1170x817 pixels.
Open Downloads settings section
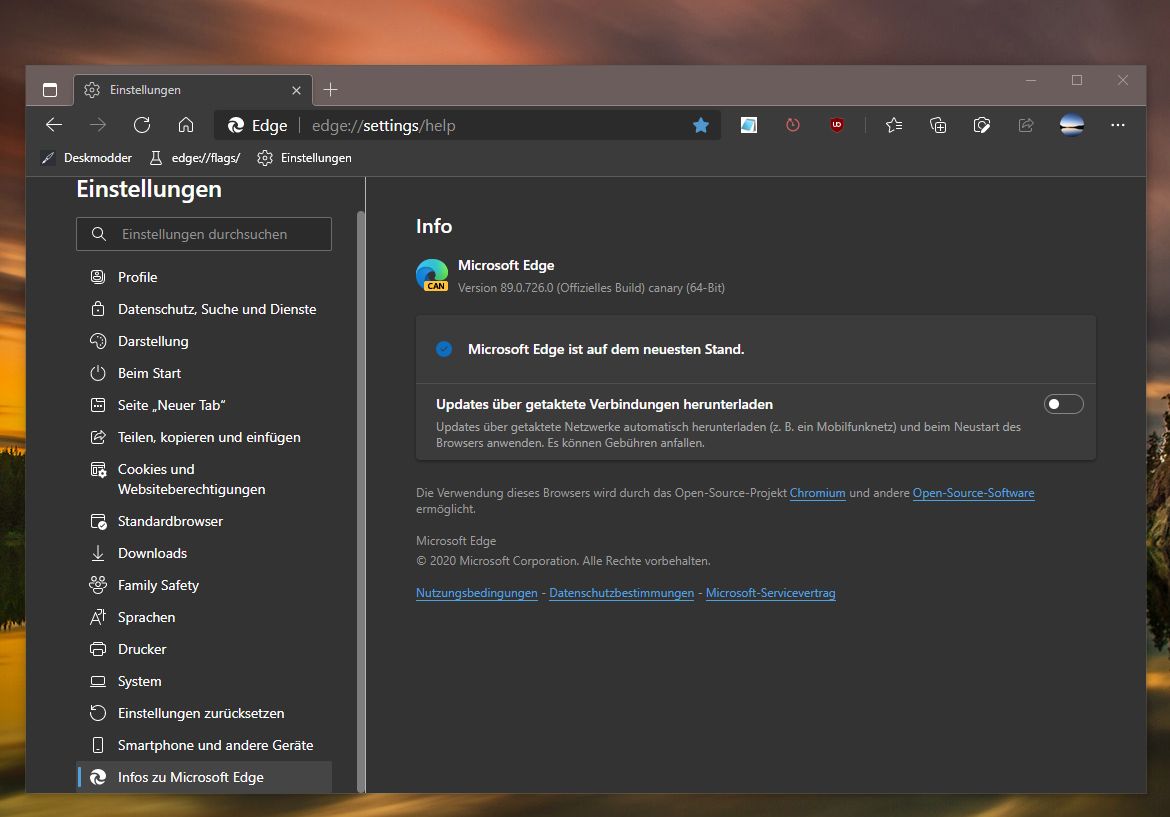click(x=204, y=554)
